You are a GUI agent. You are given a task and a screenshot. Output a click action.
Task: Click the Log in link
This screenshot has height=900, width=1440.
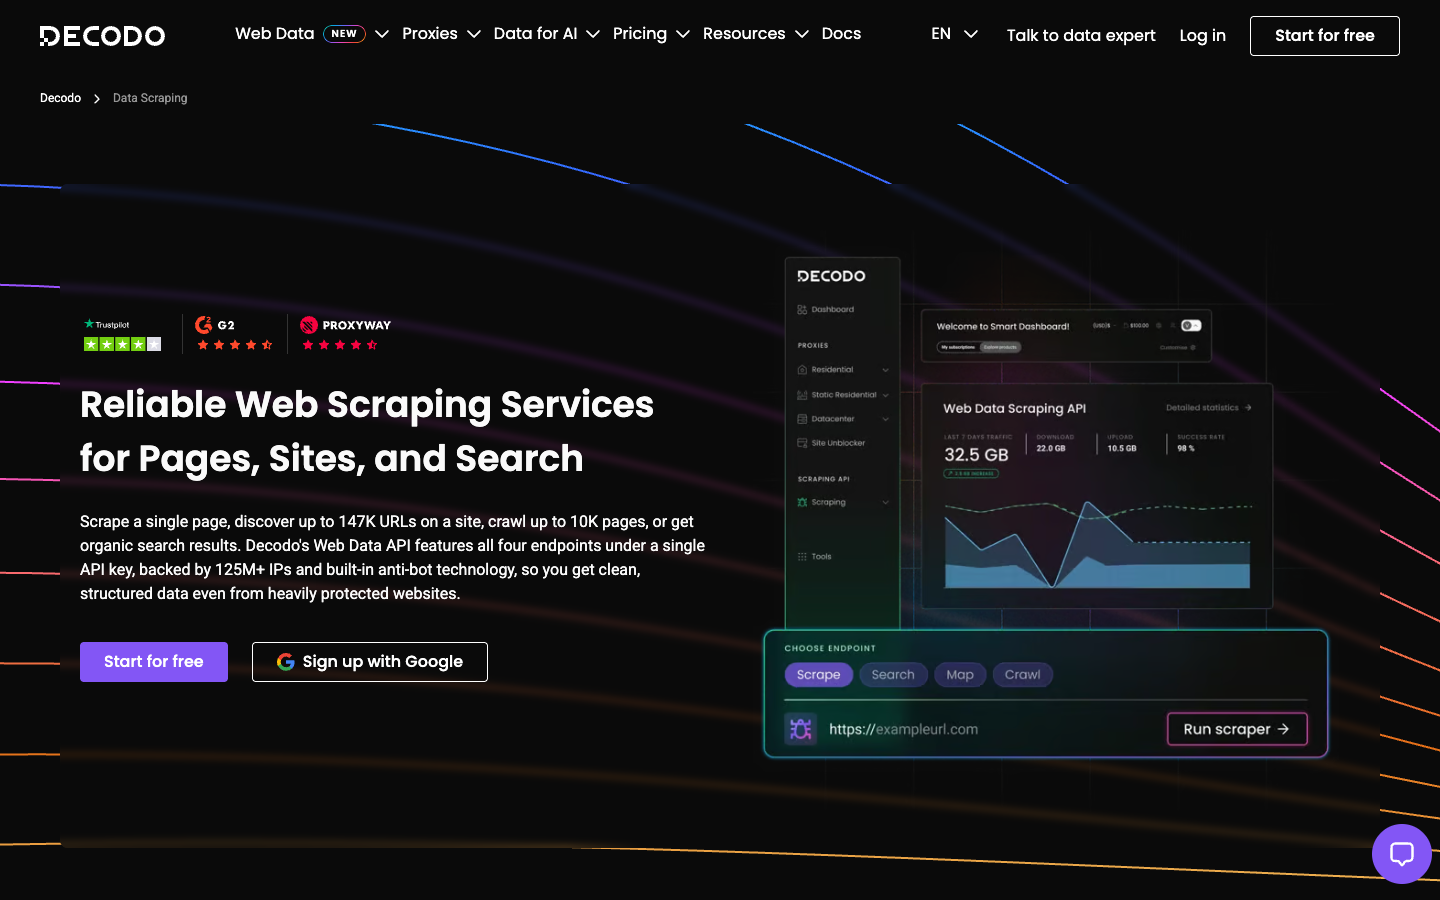1202,36
